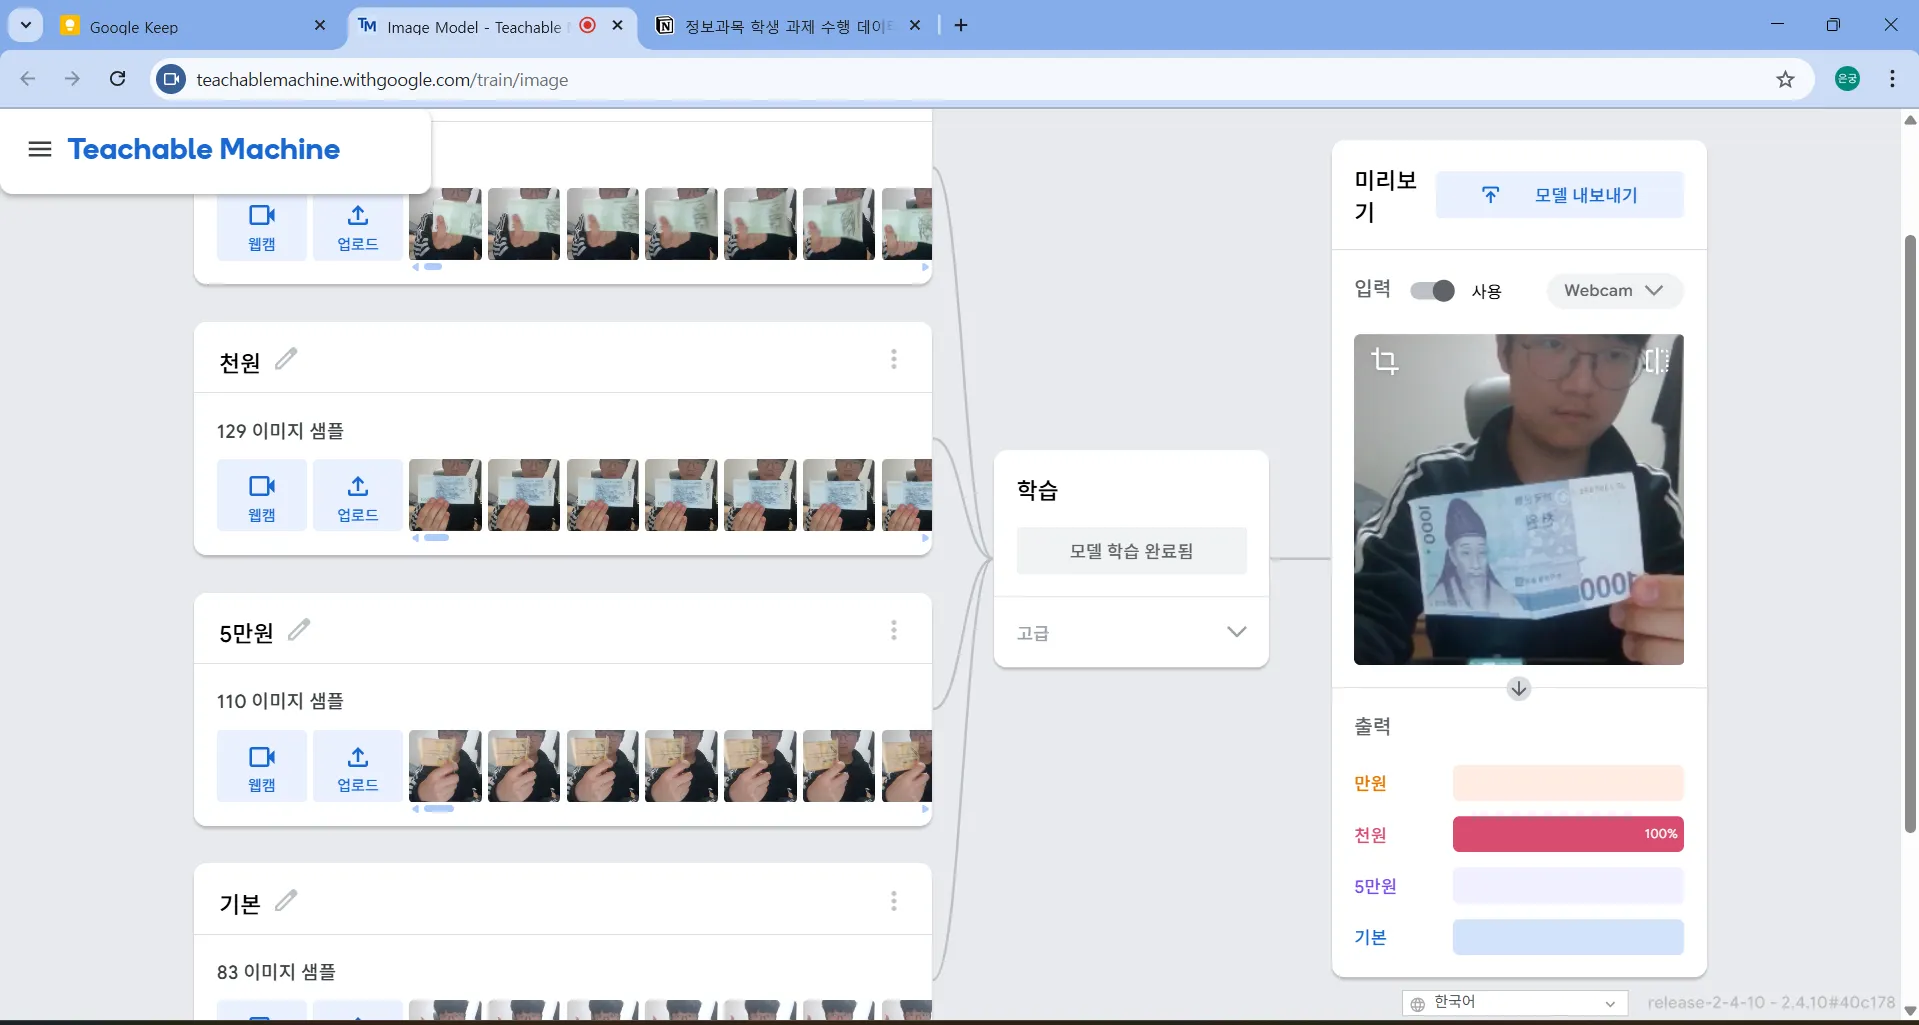This screenshot has height=1025, width=1919.
Task: Click the 83 이미지 샘플 count text
Action: [x=276, y=972]
